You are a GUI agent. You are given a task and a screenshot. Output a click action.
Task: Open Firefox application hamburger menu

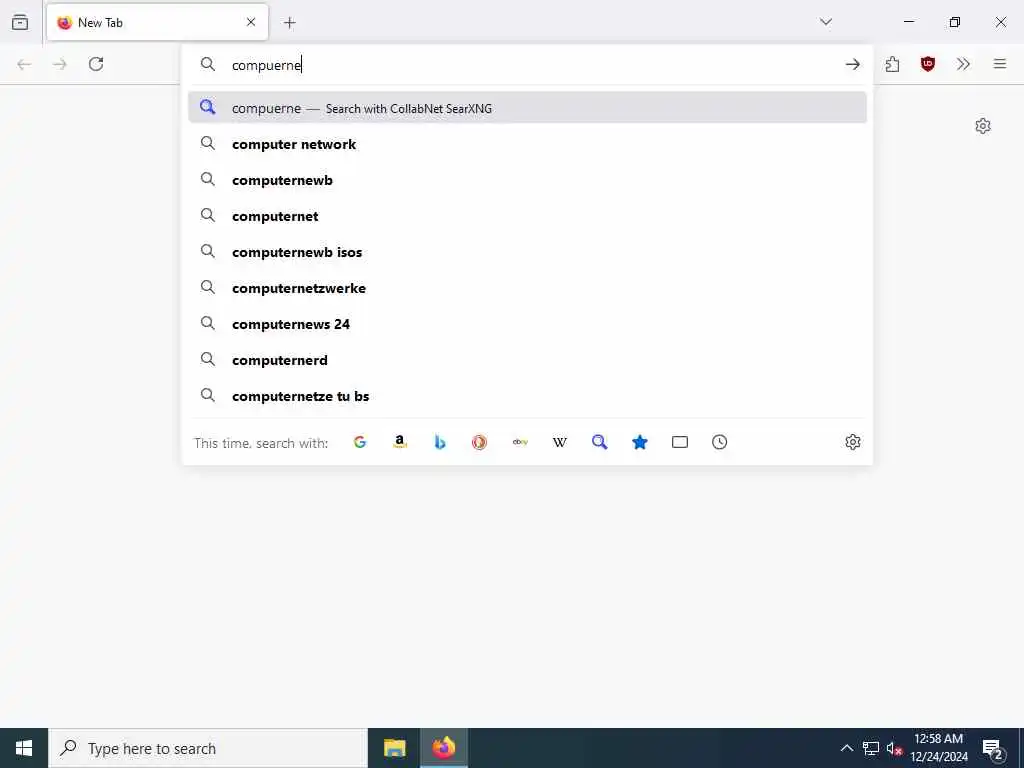click(x=999, y=64)
